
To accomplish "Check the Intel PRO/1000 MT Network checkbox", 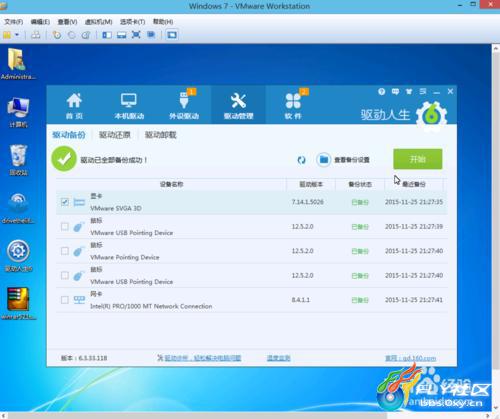I will click(x=65, y=300).
